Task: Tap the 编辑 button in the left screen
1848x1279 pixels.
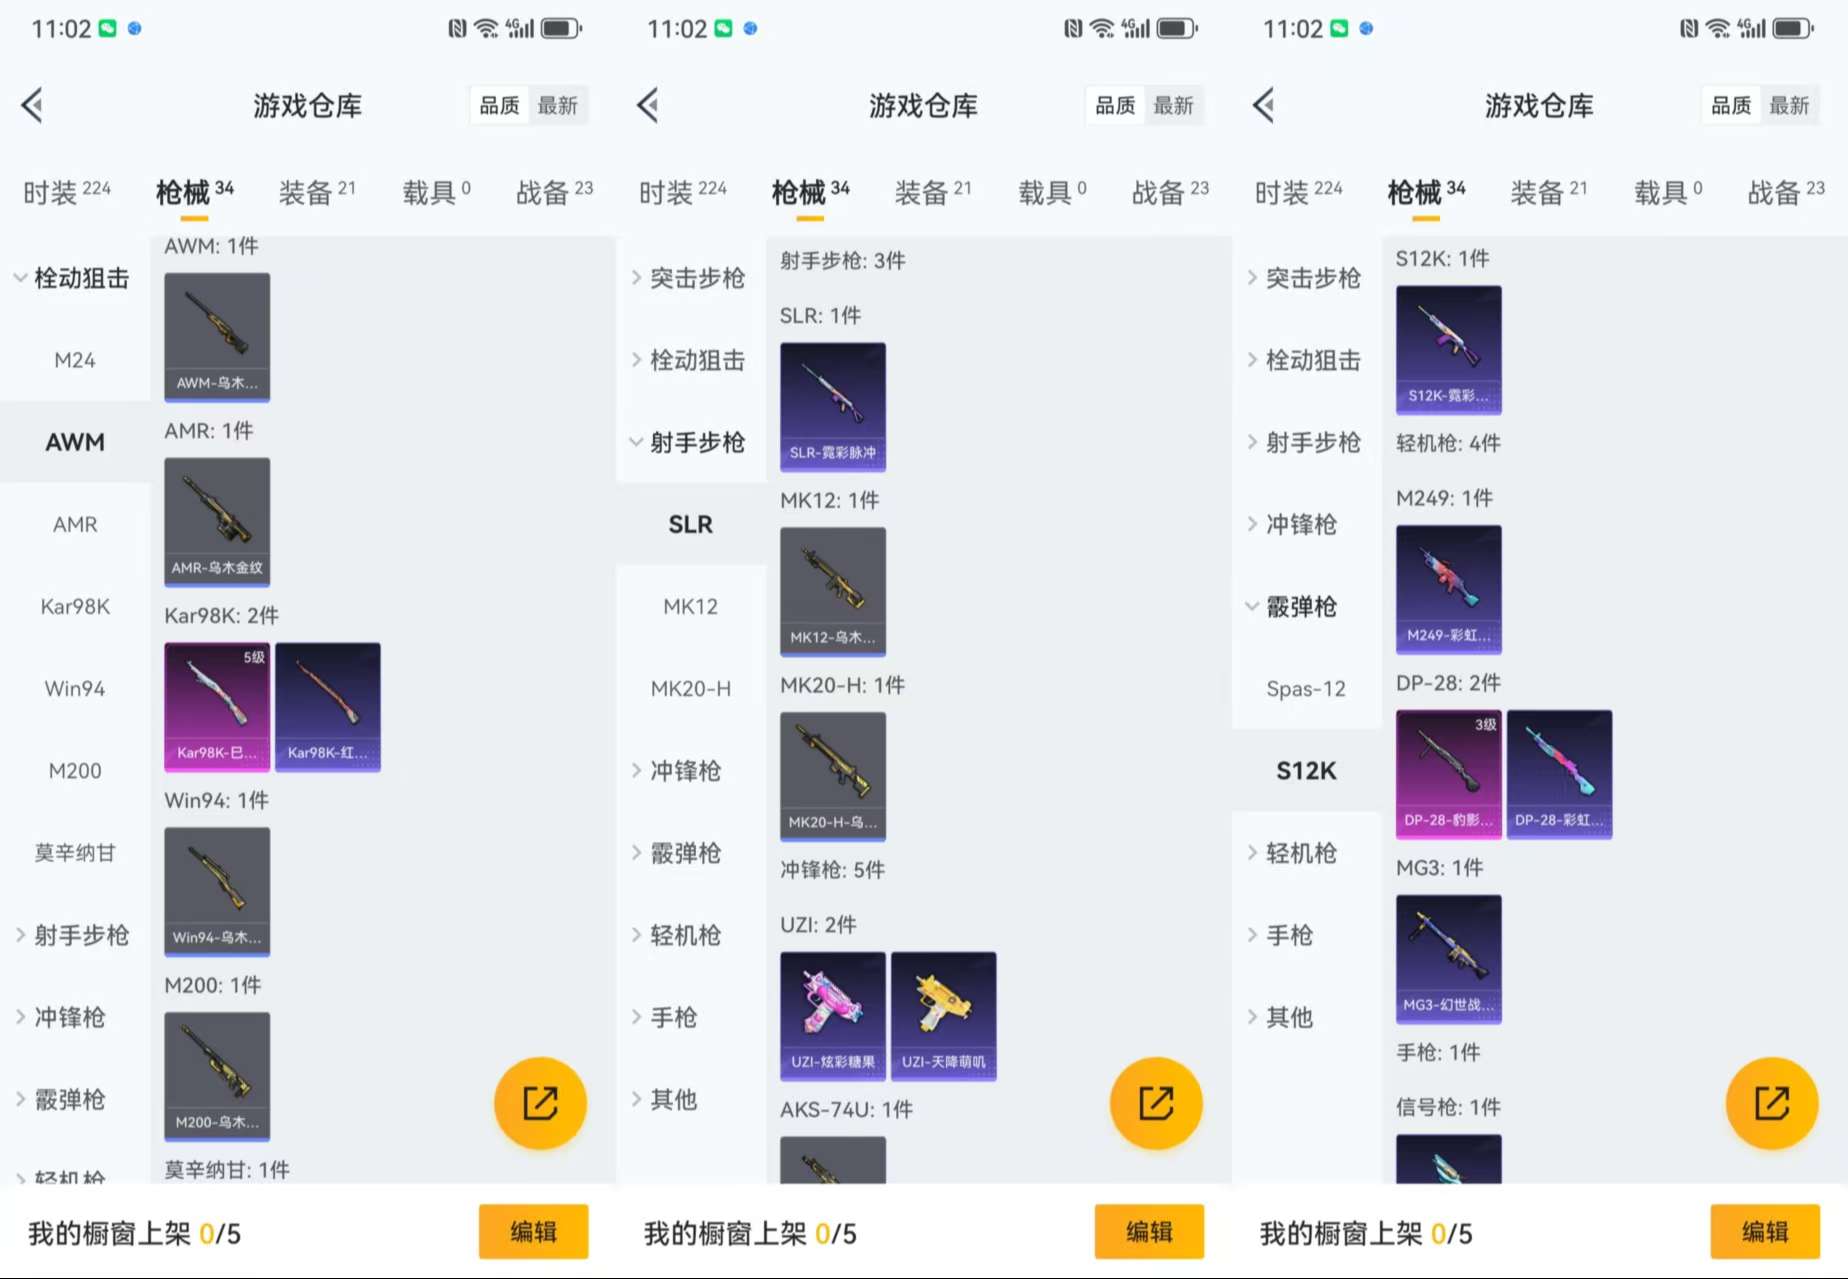Action: [533, 1232]
